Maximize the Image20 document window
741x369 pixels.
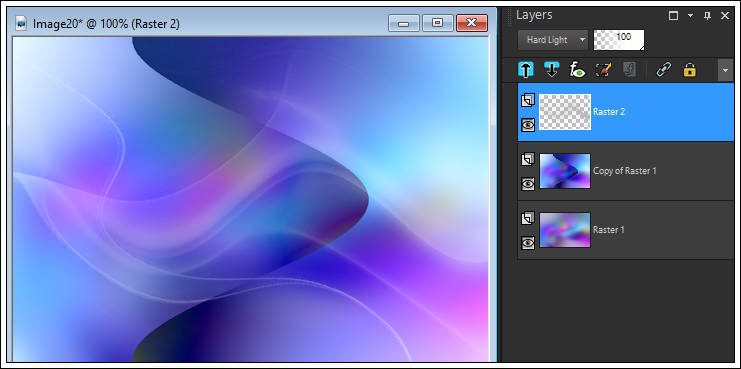click(438, 23)
